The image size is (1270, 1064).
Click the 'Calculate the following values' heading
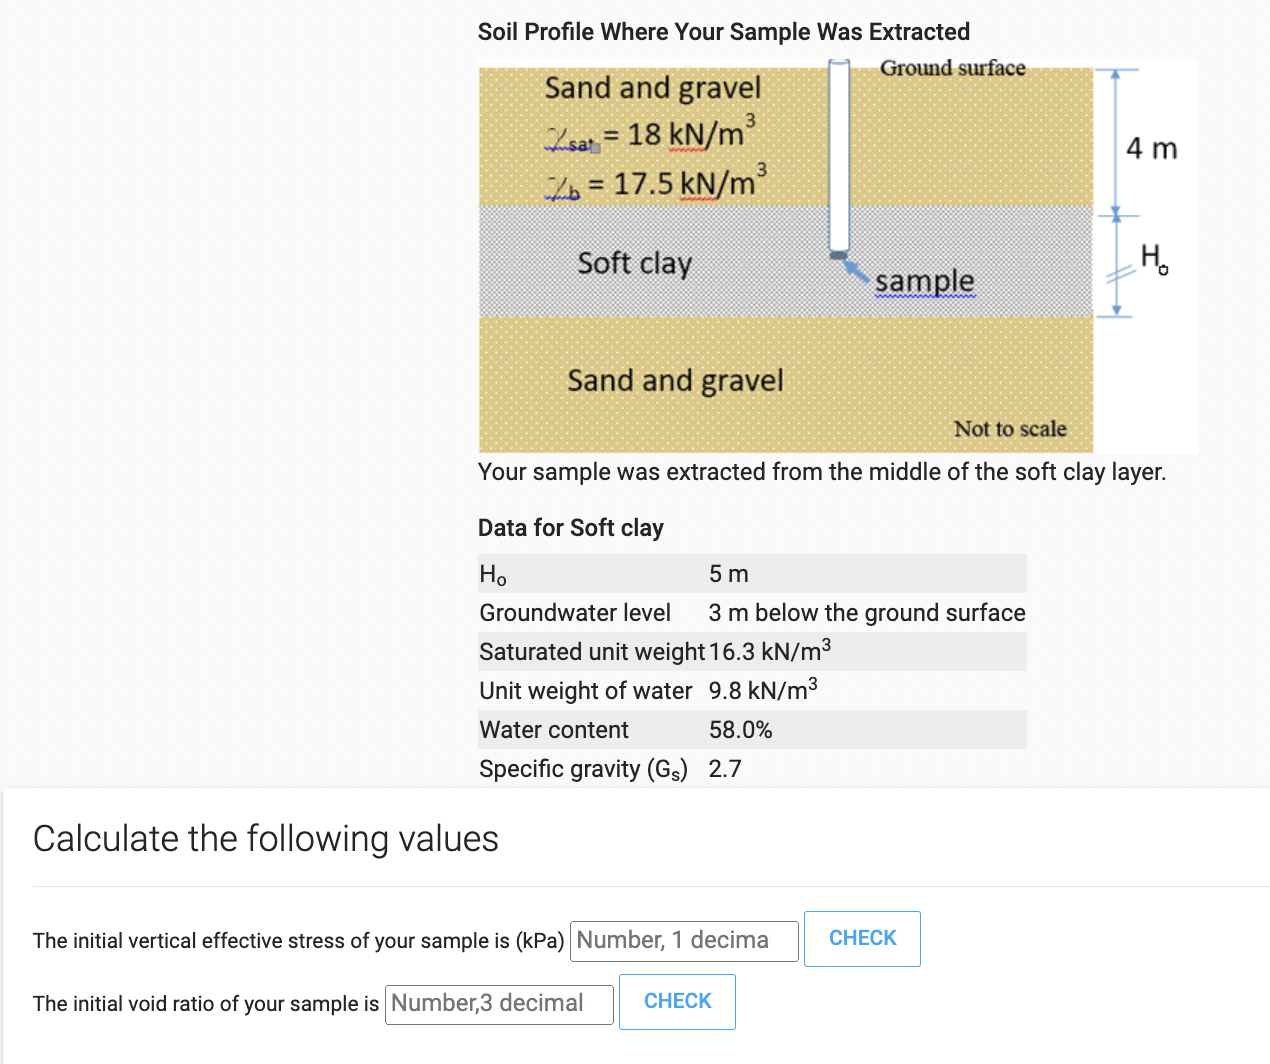[265, 839]
